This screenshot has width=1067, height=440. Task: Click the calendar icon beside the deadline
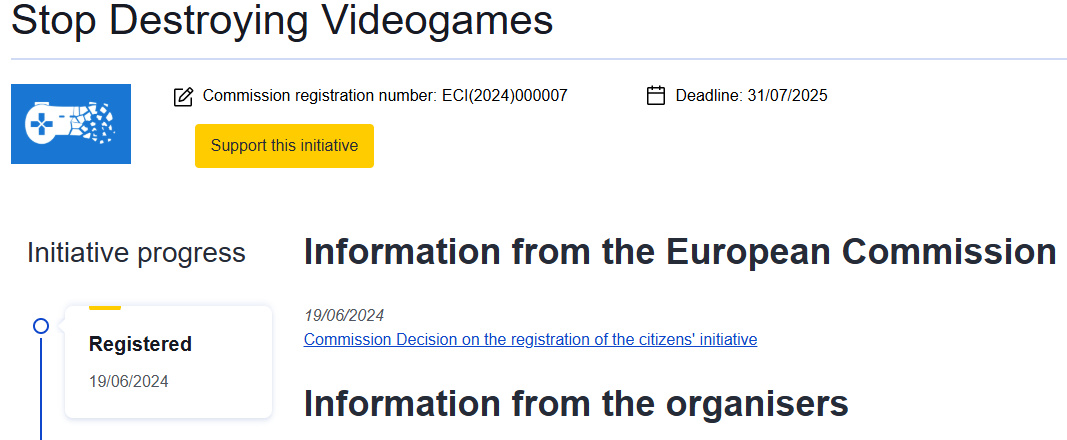[656, 96]
